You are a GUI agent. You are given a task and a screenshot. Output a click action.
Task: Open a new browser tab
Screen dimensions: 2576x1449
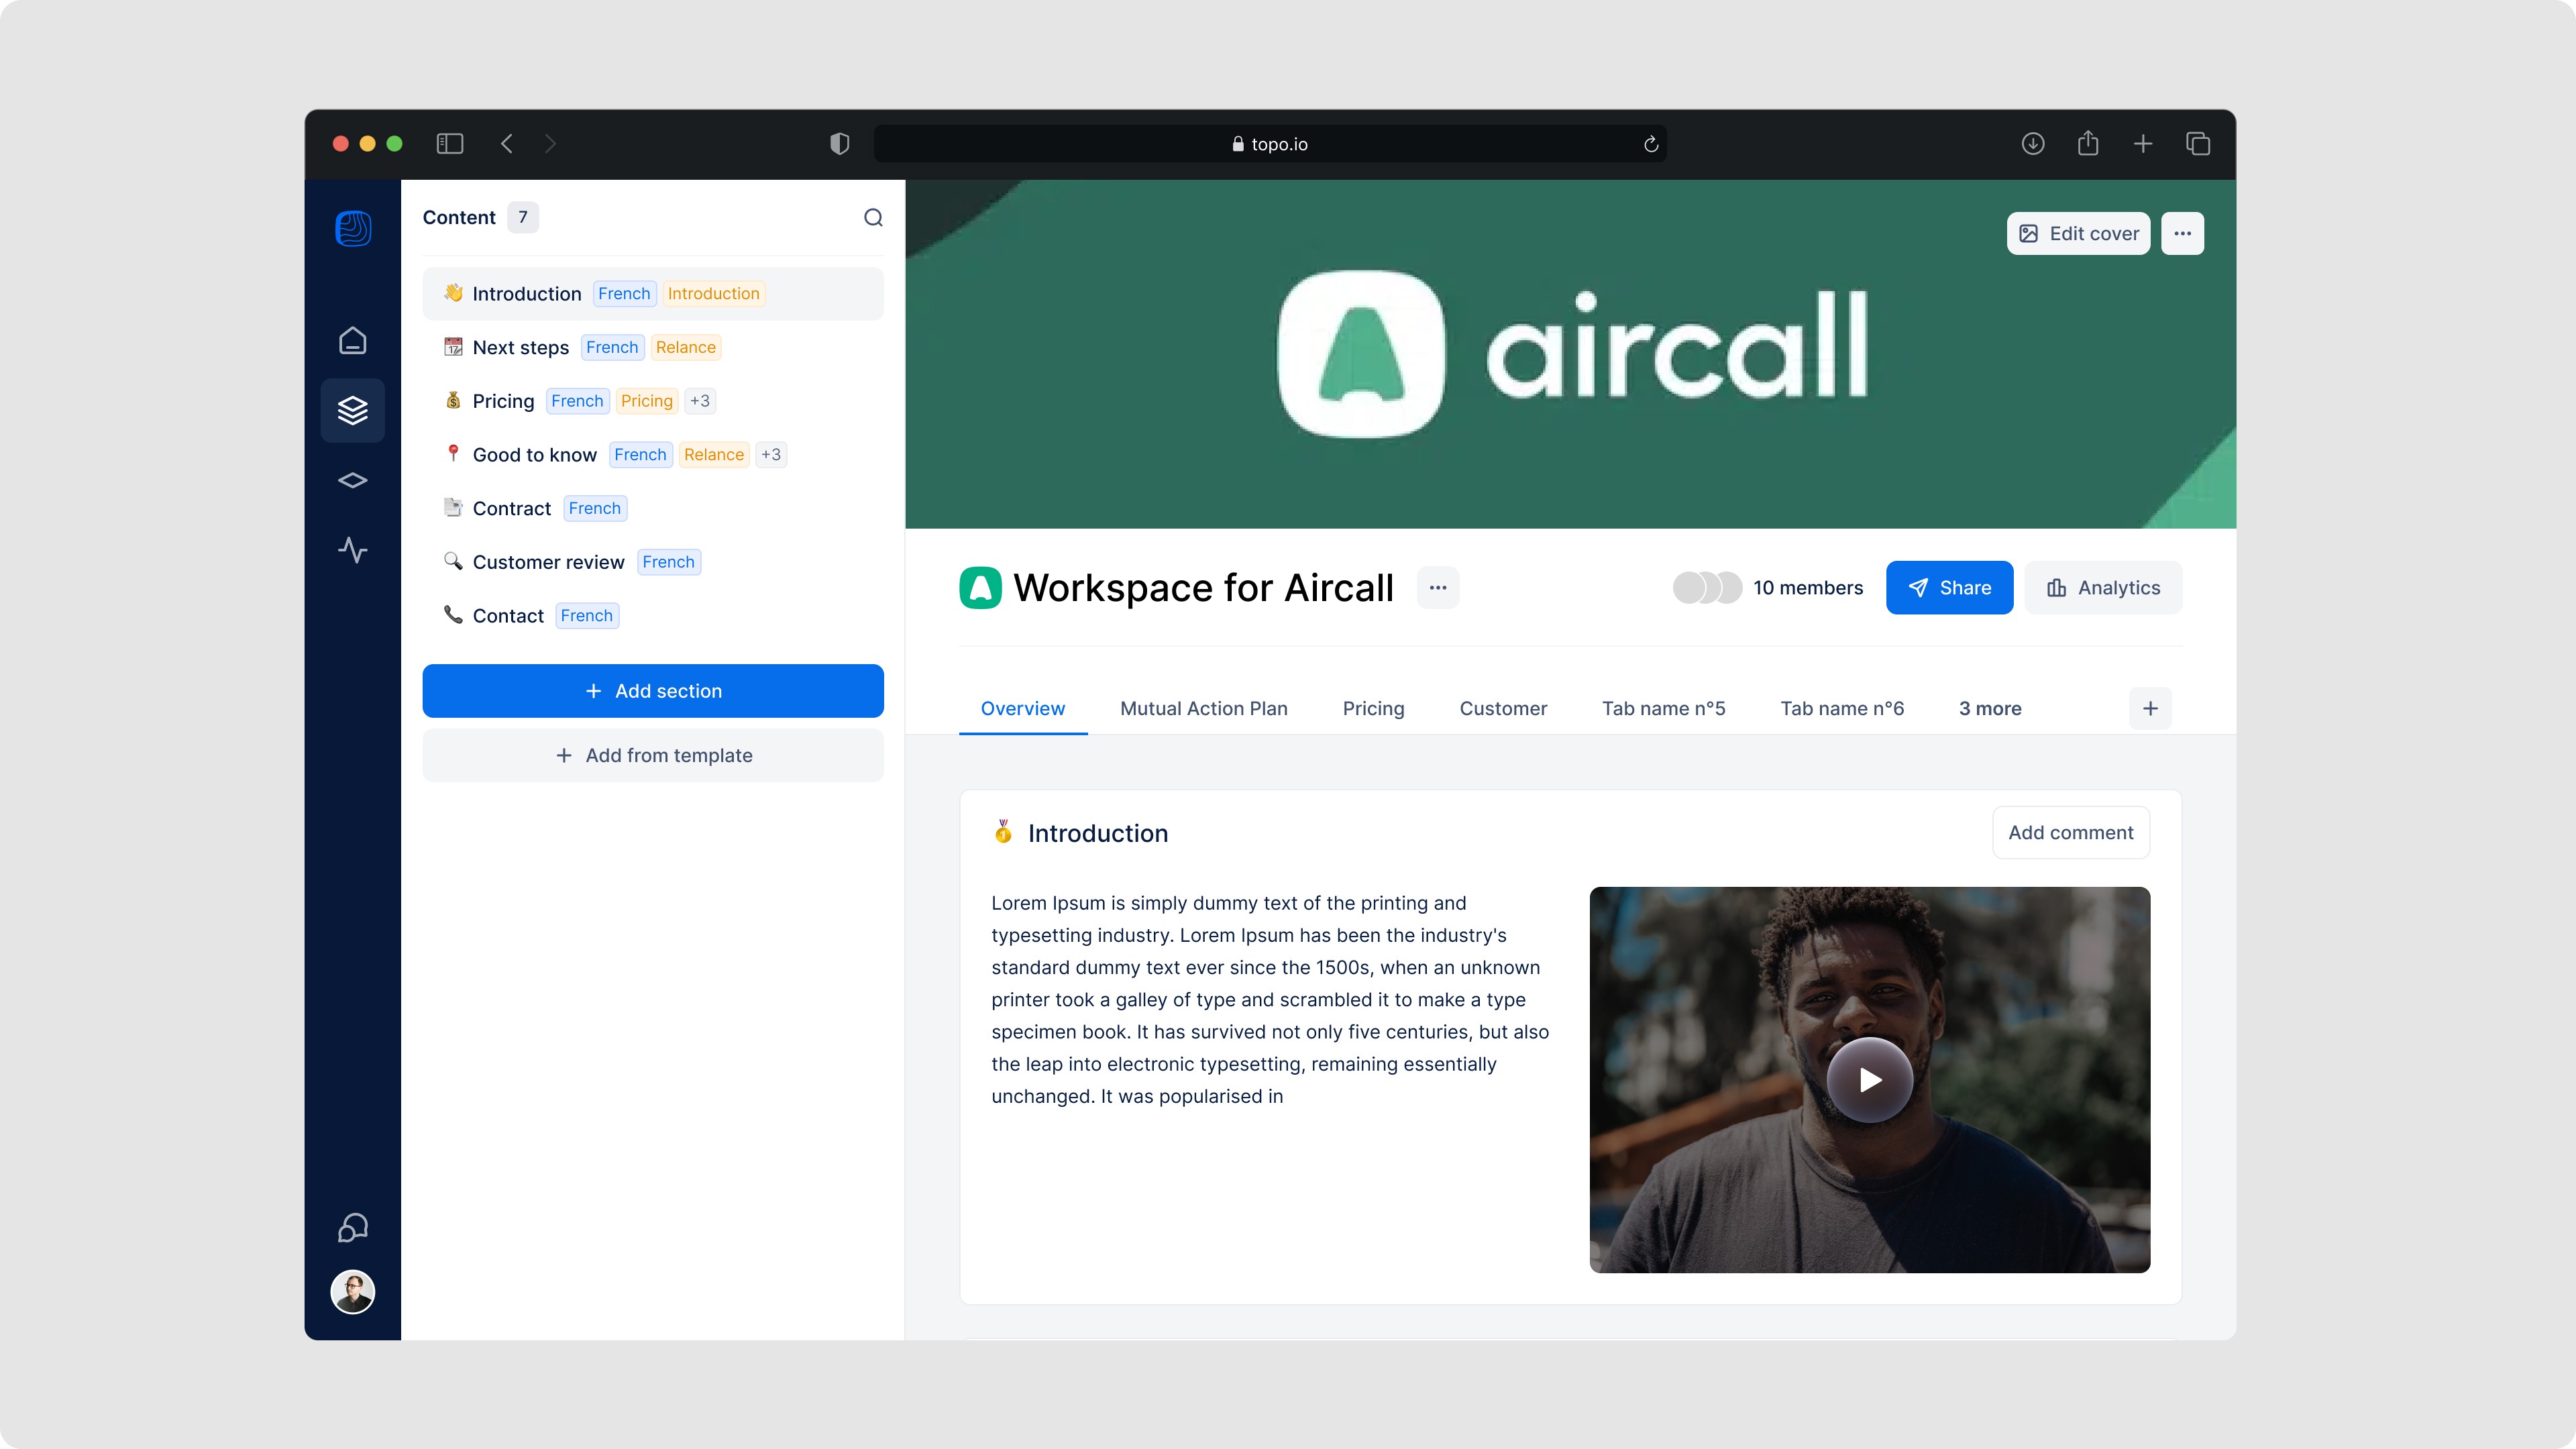[2143, 144]
